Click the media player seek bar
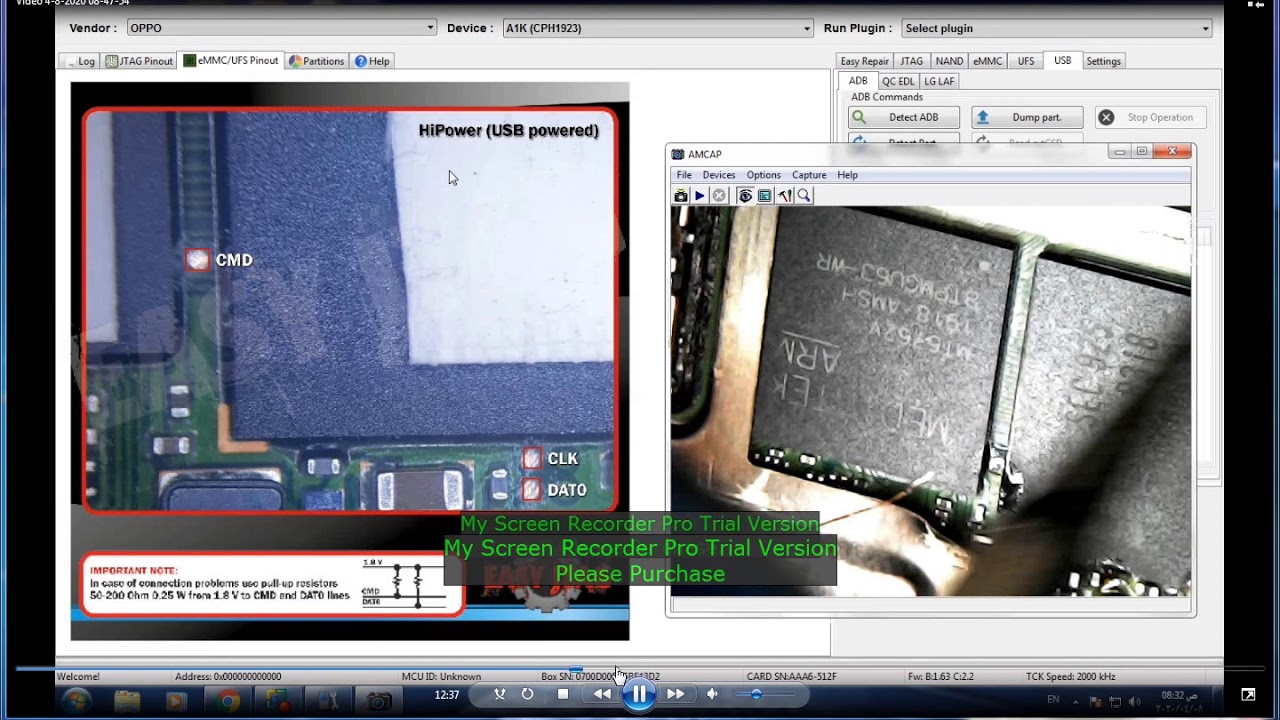The width and height of the screenshot is (1280, 720). pyautogui.click(x=640, y=669)
